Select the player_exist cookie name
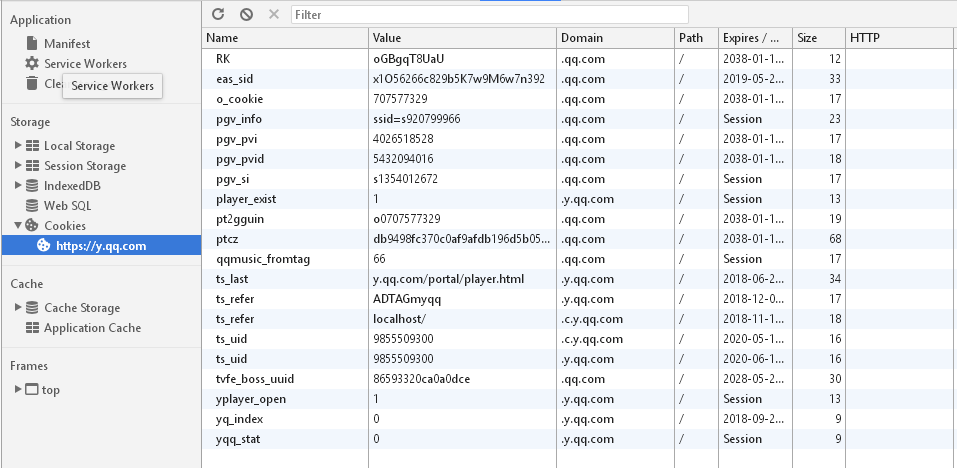Image resolution: width=957 pixels, height=468 pixels. coord(246,199)
